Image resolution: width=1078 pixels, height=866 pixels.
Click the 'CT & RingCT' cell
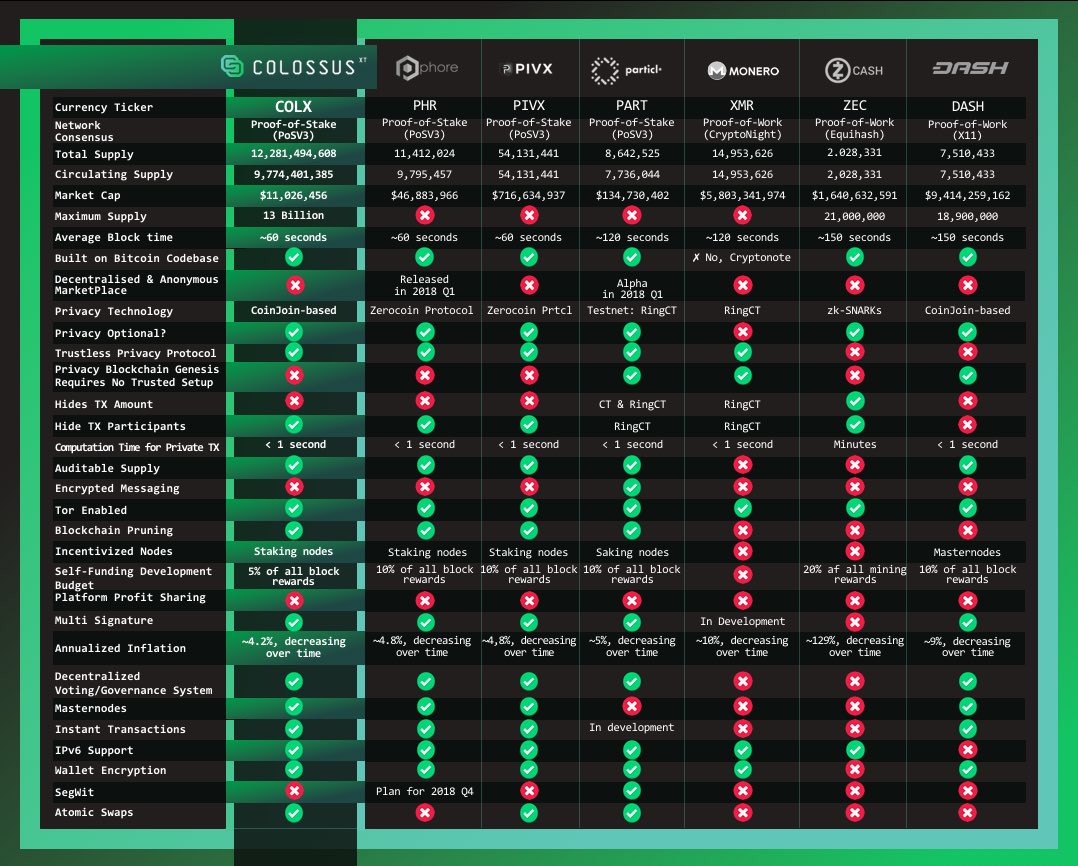tap(632, 404)
